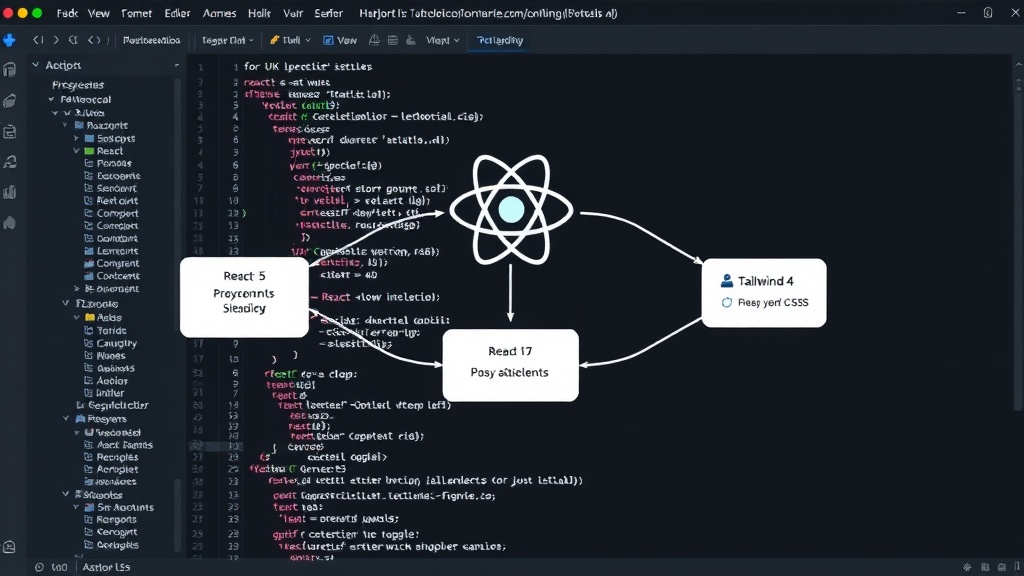
Task: Select the Rengorts file in tree
Action: [110, 519]
